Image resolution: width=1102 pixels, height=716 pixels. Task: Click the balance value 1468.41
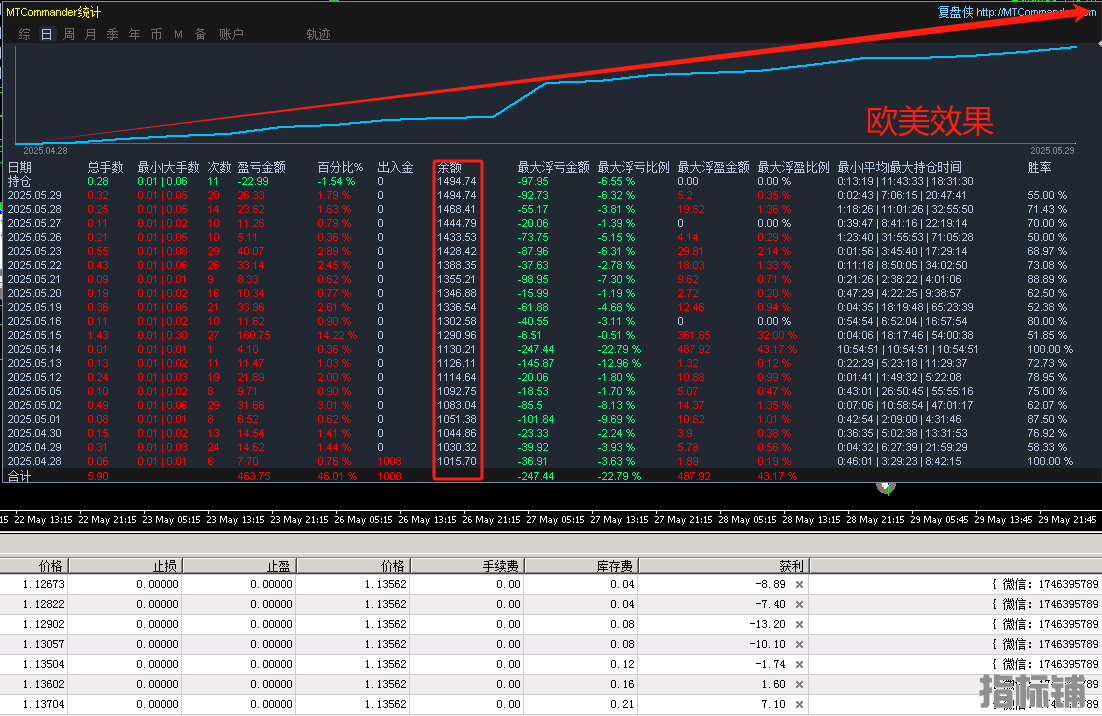457,209
